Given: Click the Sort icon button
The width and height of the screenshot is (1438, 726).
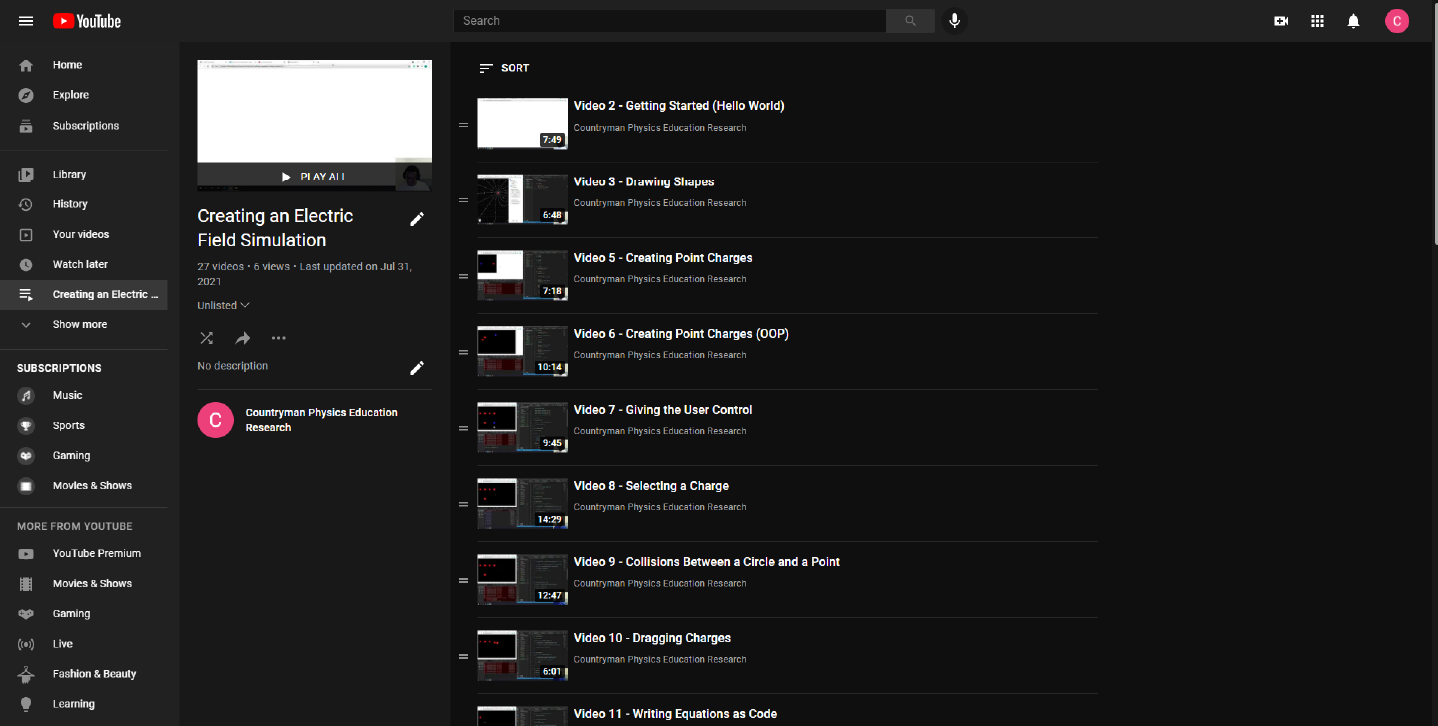Looking at the screenshot, I should point(504,68).
